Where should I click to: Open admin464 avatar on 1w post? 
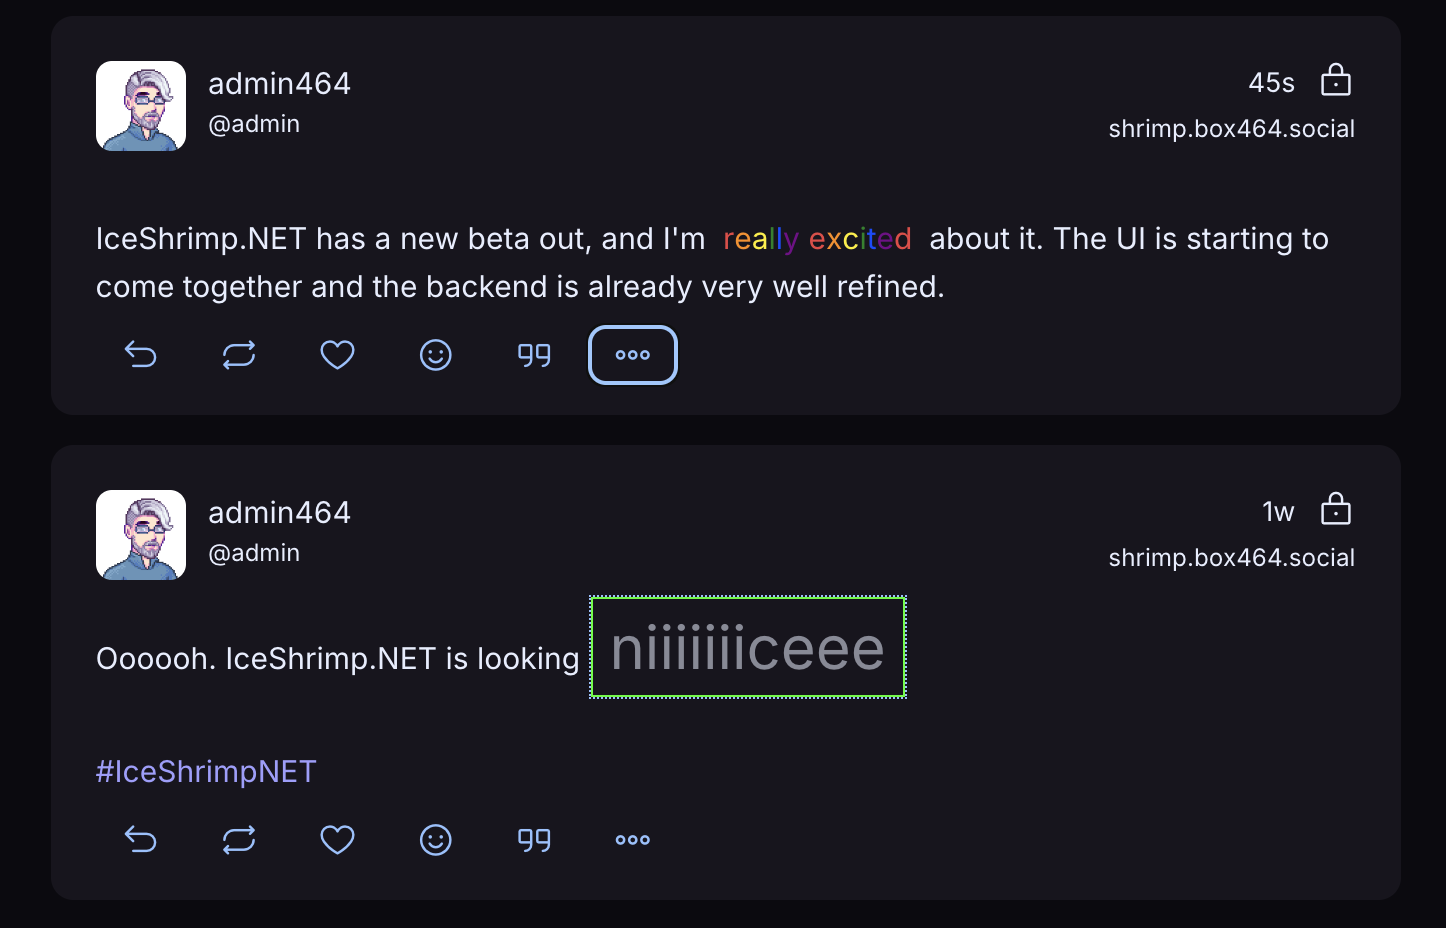tap(141, 535)
